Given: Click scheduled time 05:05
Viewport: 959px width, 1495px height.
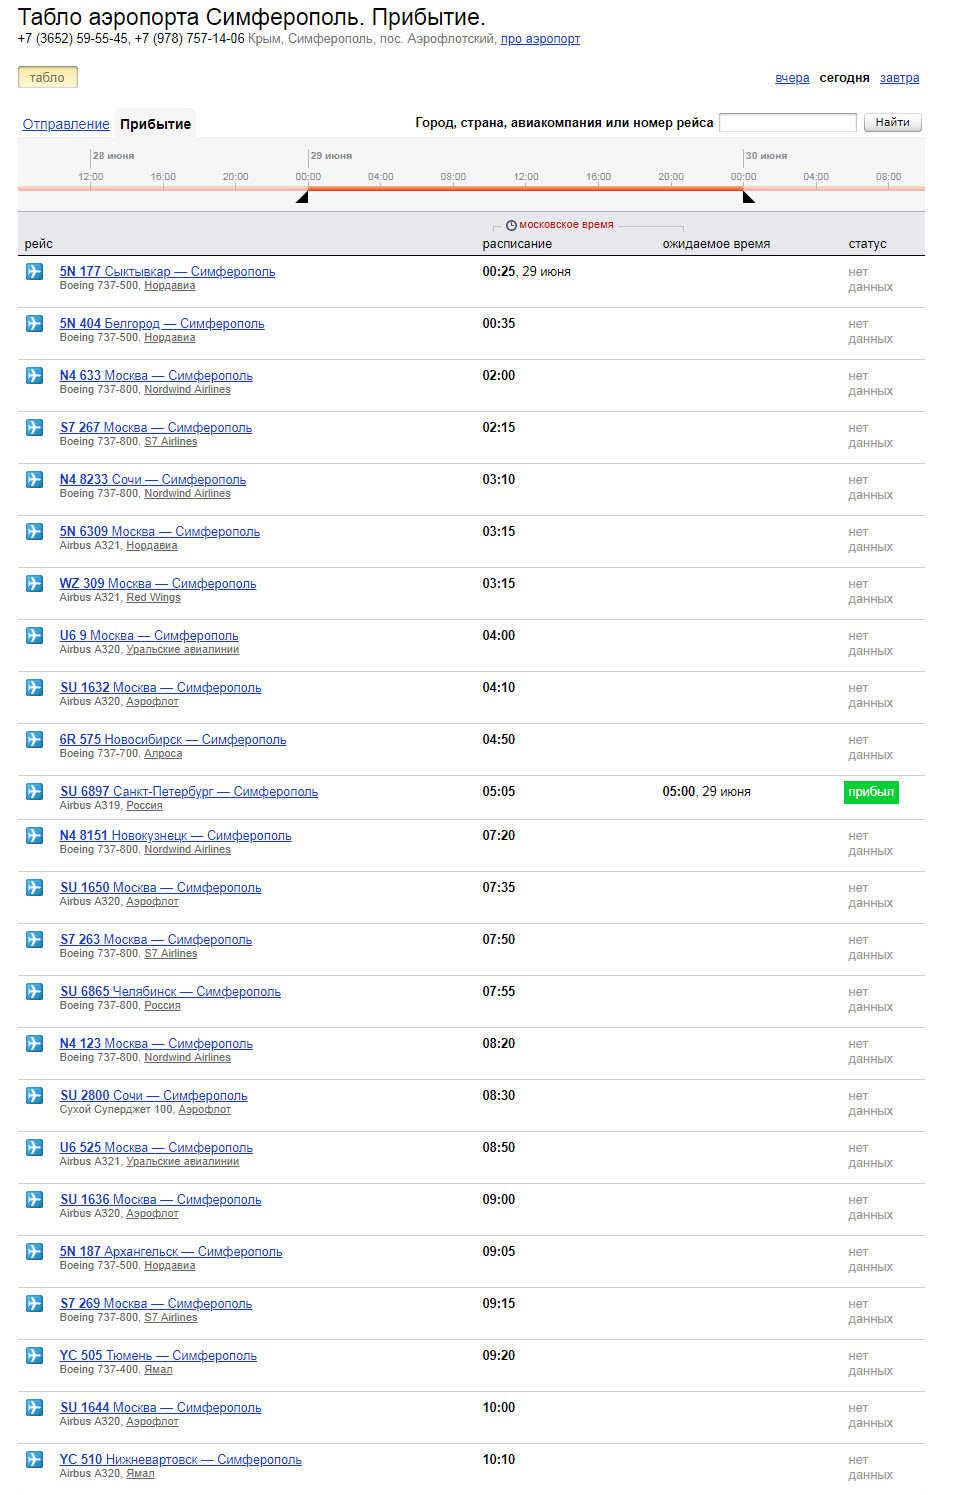Looking at the screenshot, I should pyautogui.click(x=499, y=791).
